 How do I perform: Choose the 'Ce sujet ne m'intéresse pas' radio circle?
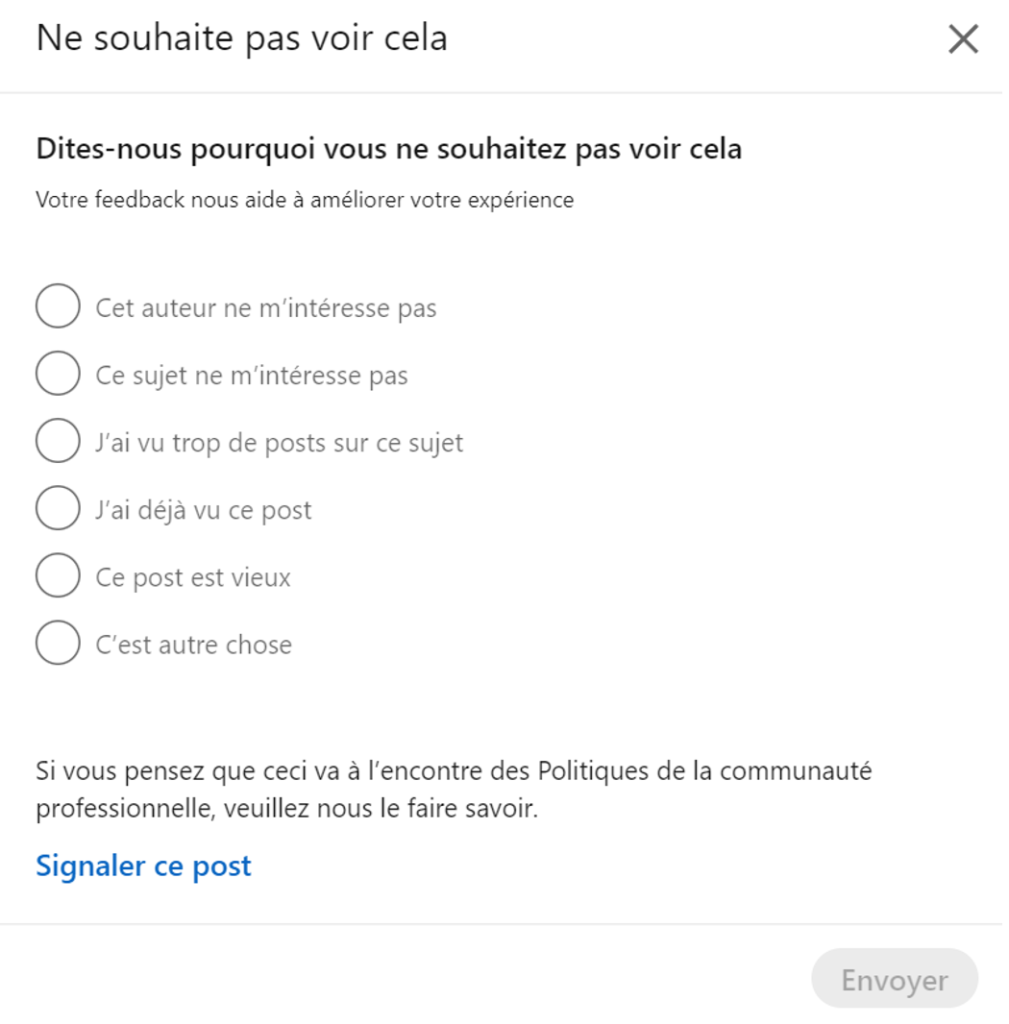click(58, 373)
